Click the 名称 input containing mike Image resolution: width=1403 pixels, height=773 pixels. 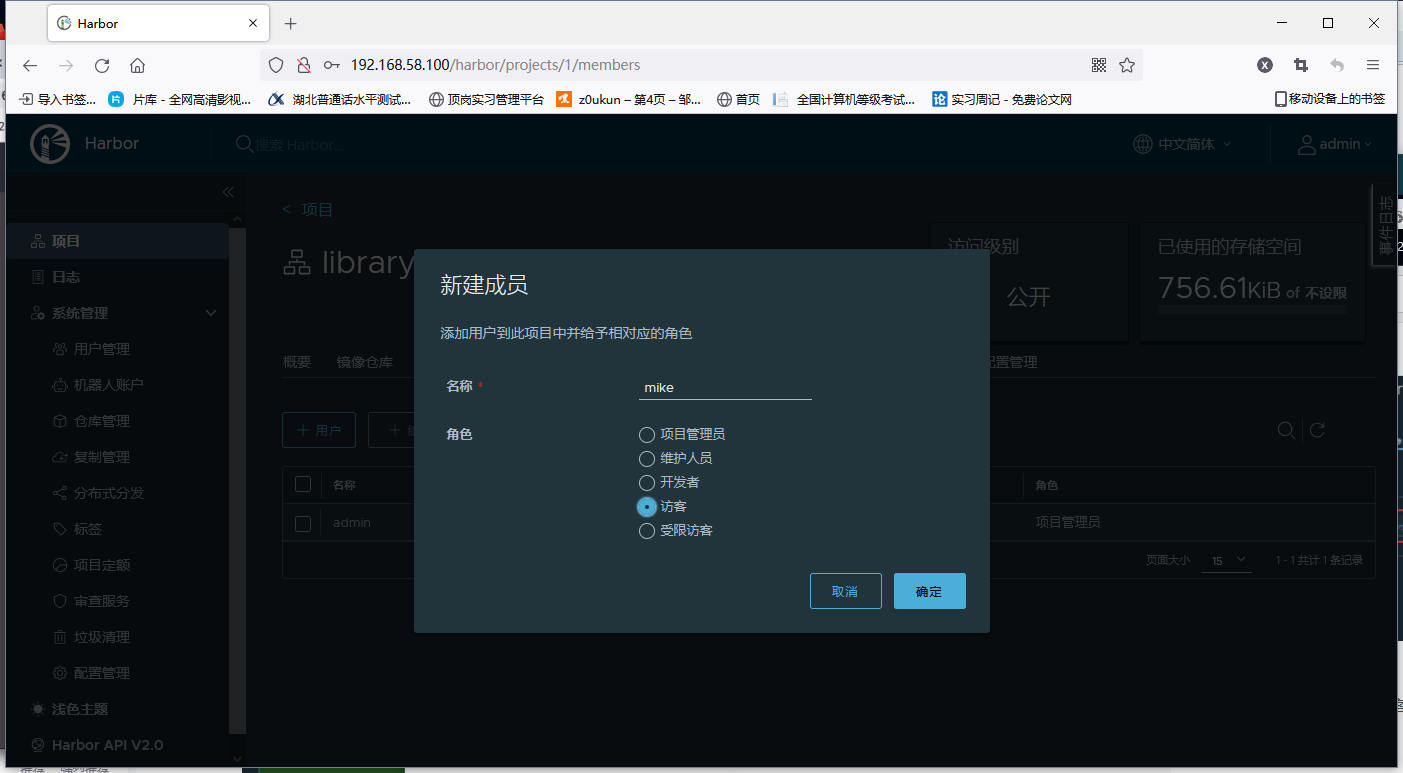coord(725,388)
